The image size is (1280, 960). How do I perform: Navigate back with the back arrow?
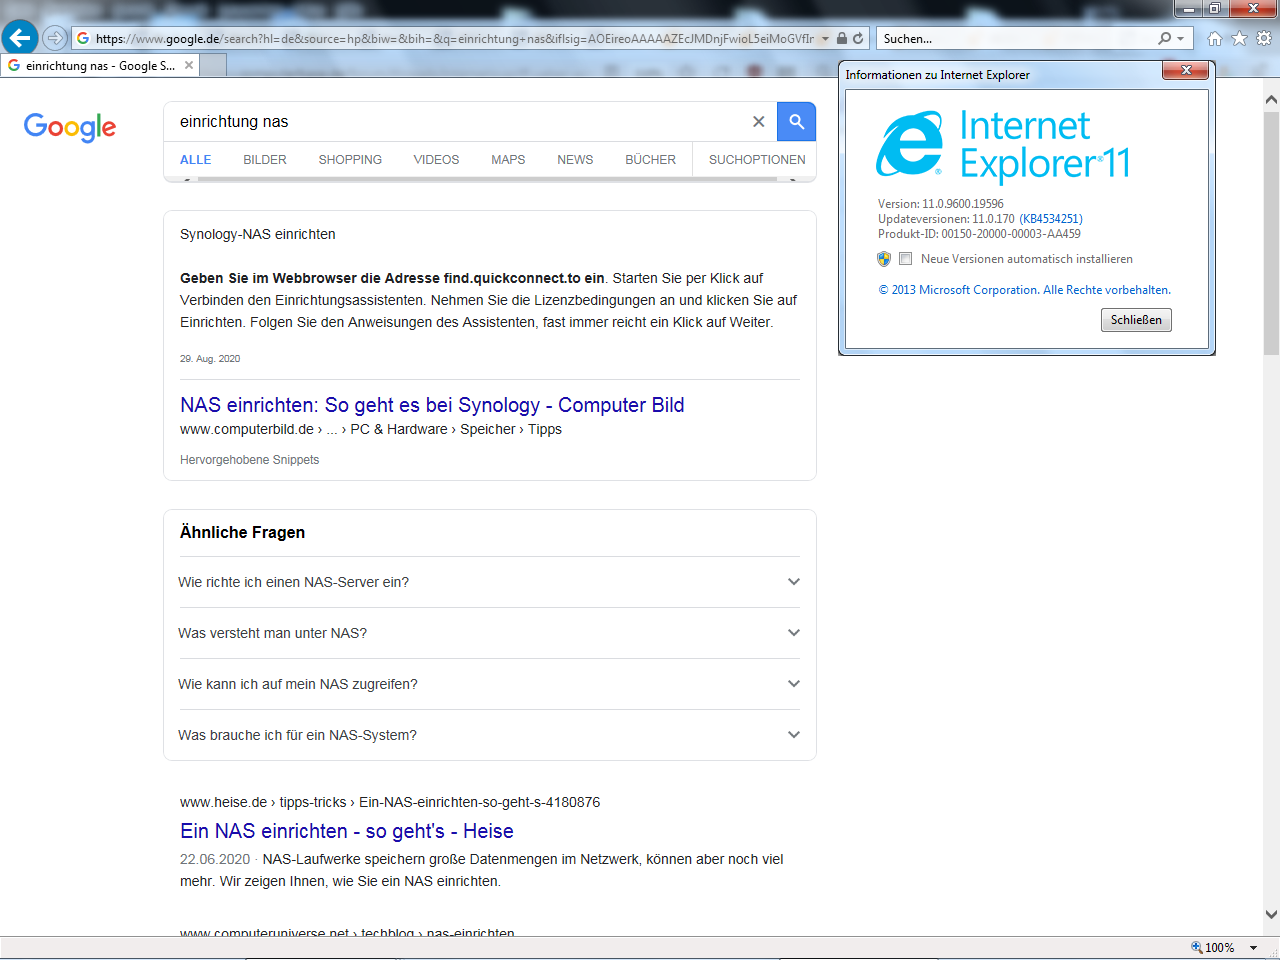(20, 38)
